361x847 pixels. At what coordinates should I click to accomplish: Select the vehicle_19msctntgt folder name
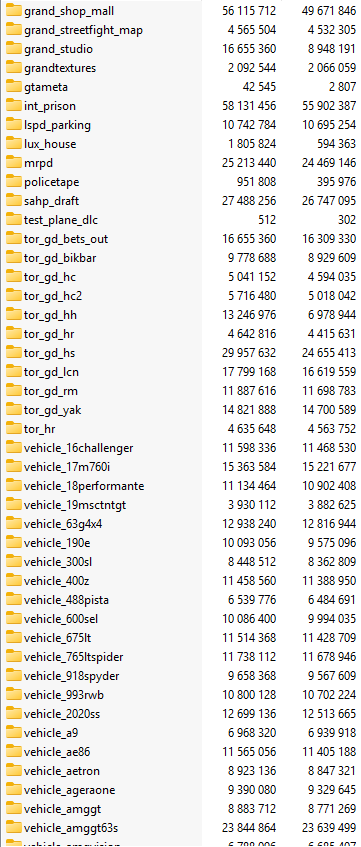[x=75, y=505]
